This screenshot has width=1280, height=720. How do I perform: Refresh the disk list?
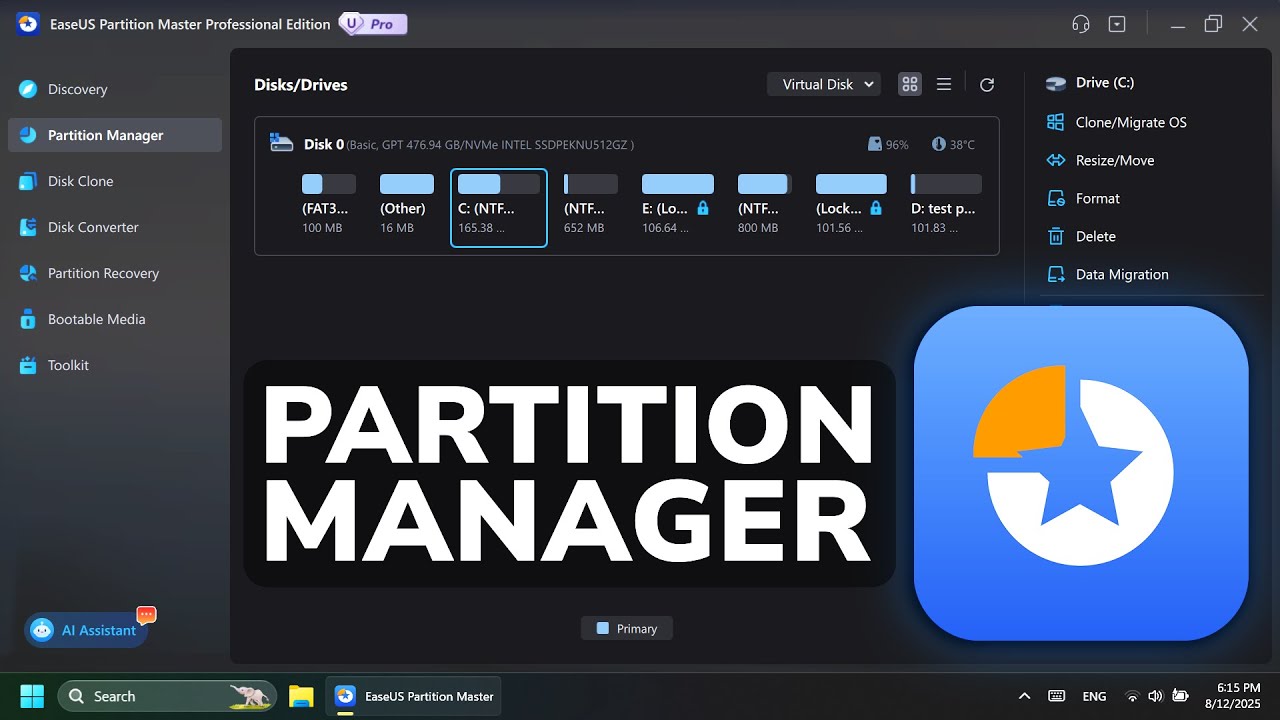(x=987, y=85)
